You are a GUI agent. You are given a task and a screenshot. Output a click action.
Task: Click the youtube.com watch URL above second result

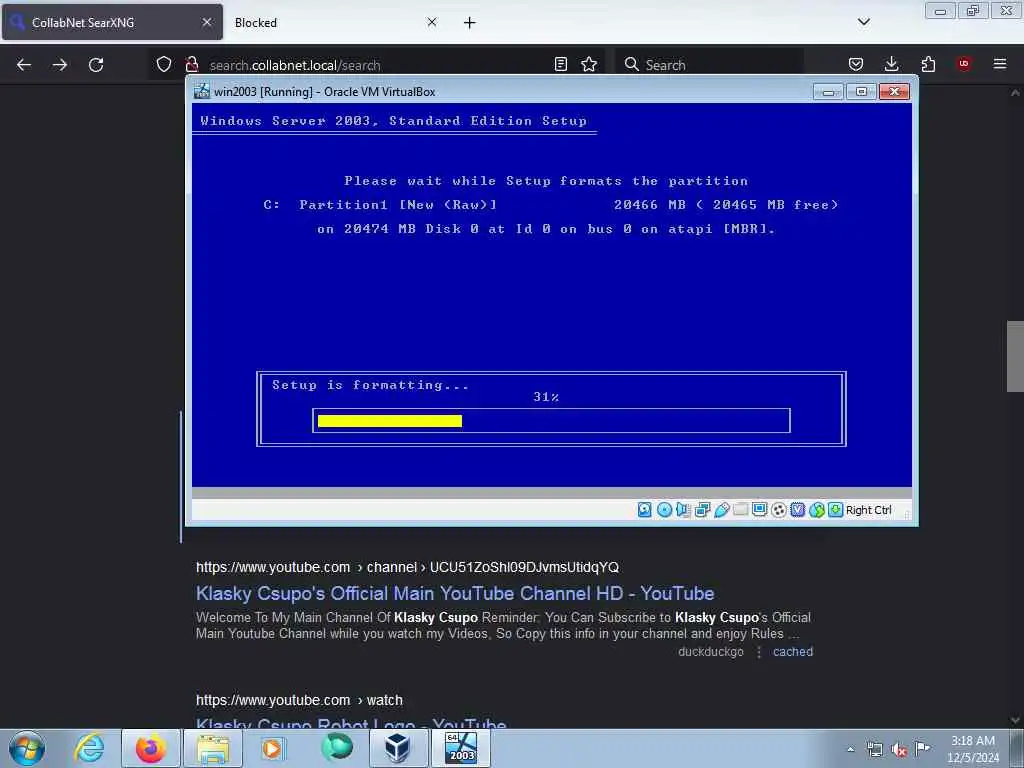[x=299, y=700]
